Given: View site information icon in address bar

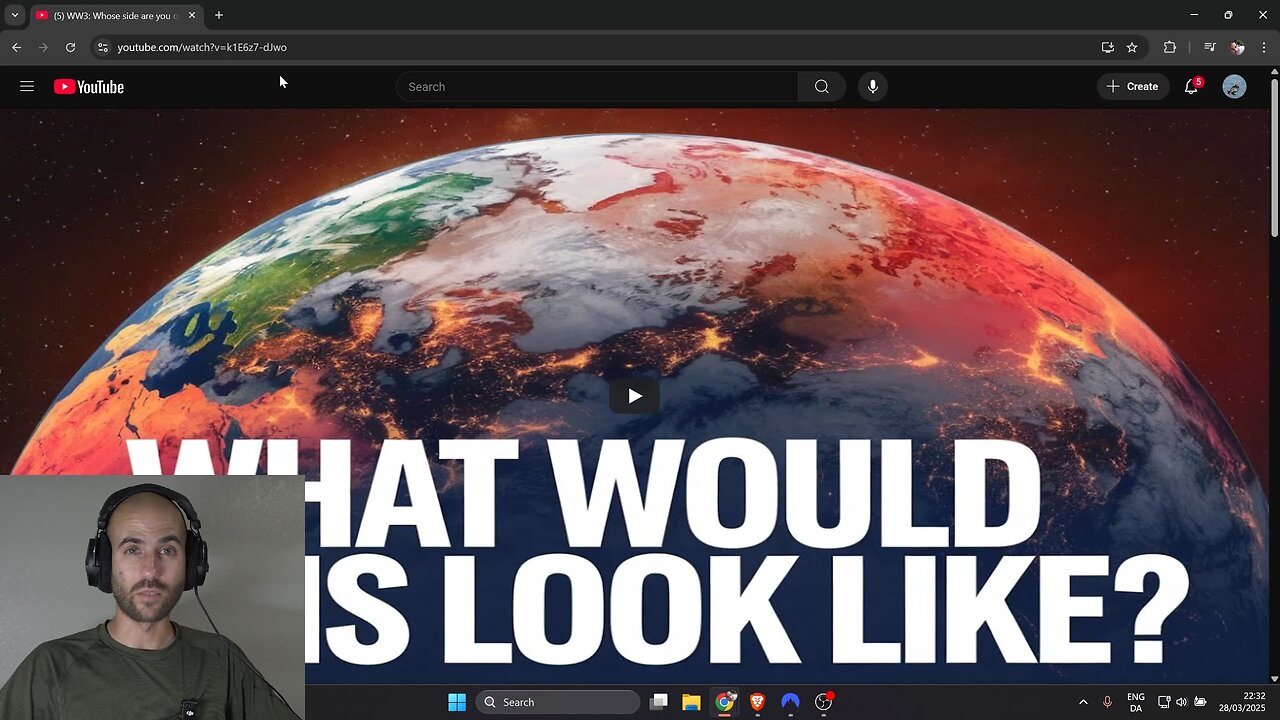Looking at the screenshot, I should pos(102,47).
